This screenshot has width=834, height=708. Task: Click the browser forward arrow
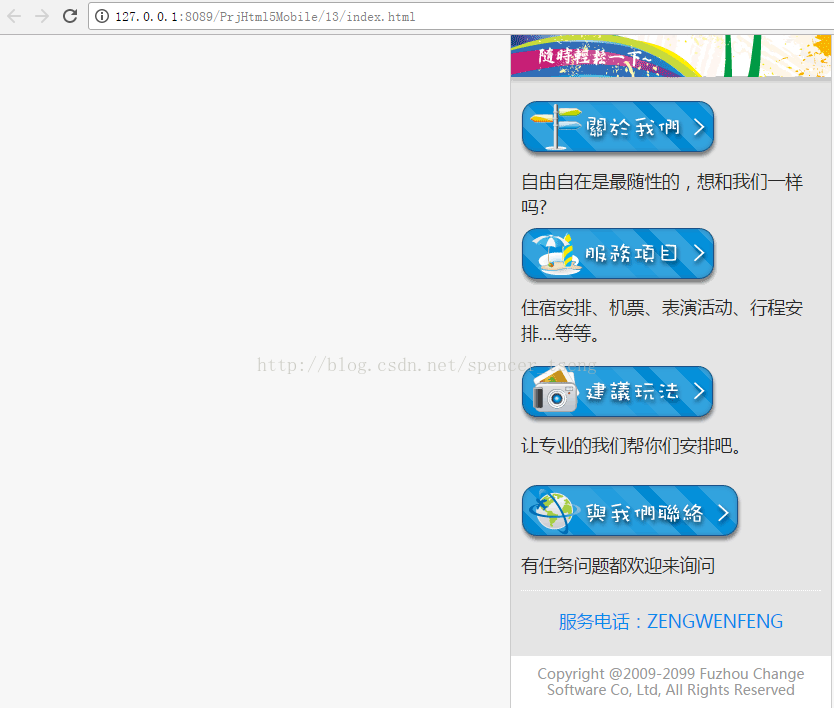[x=41, y=16]
